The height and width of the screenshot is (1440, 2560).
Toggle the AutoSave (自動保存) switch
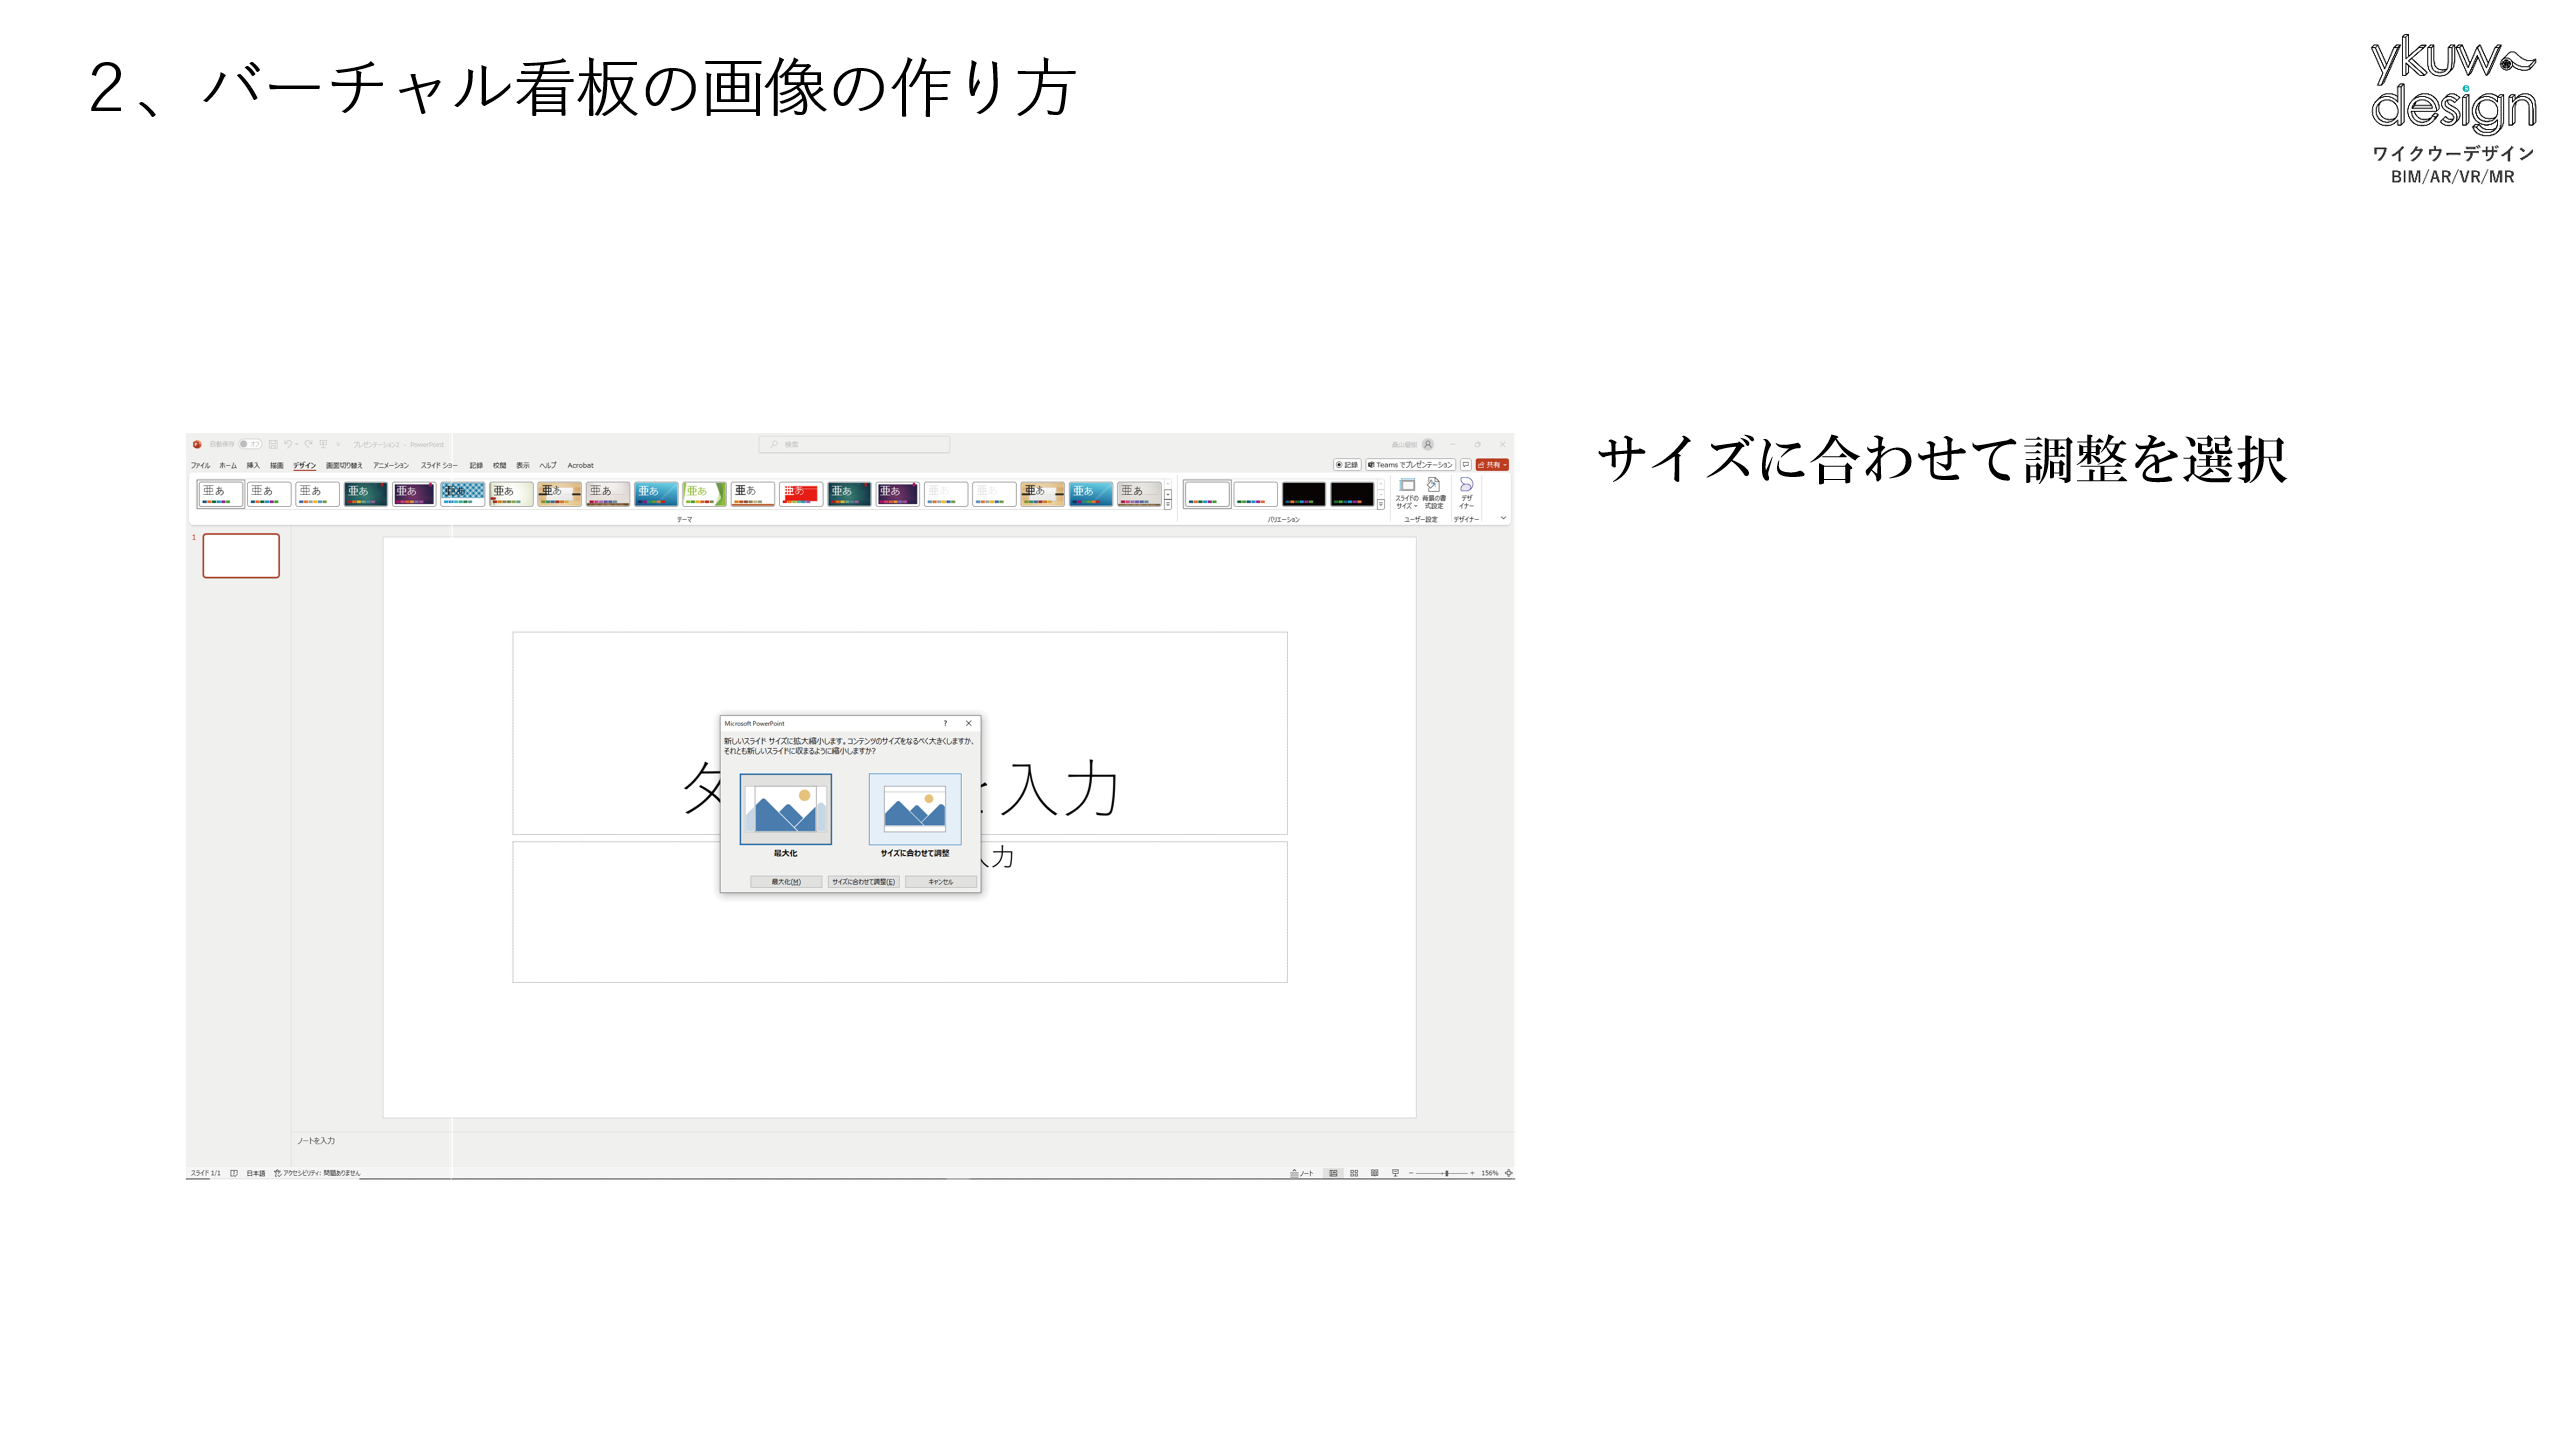249,444
